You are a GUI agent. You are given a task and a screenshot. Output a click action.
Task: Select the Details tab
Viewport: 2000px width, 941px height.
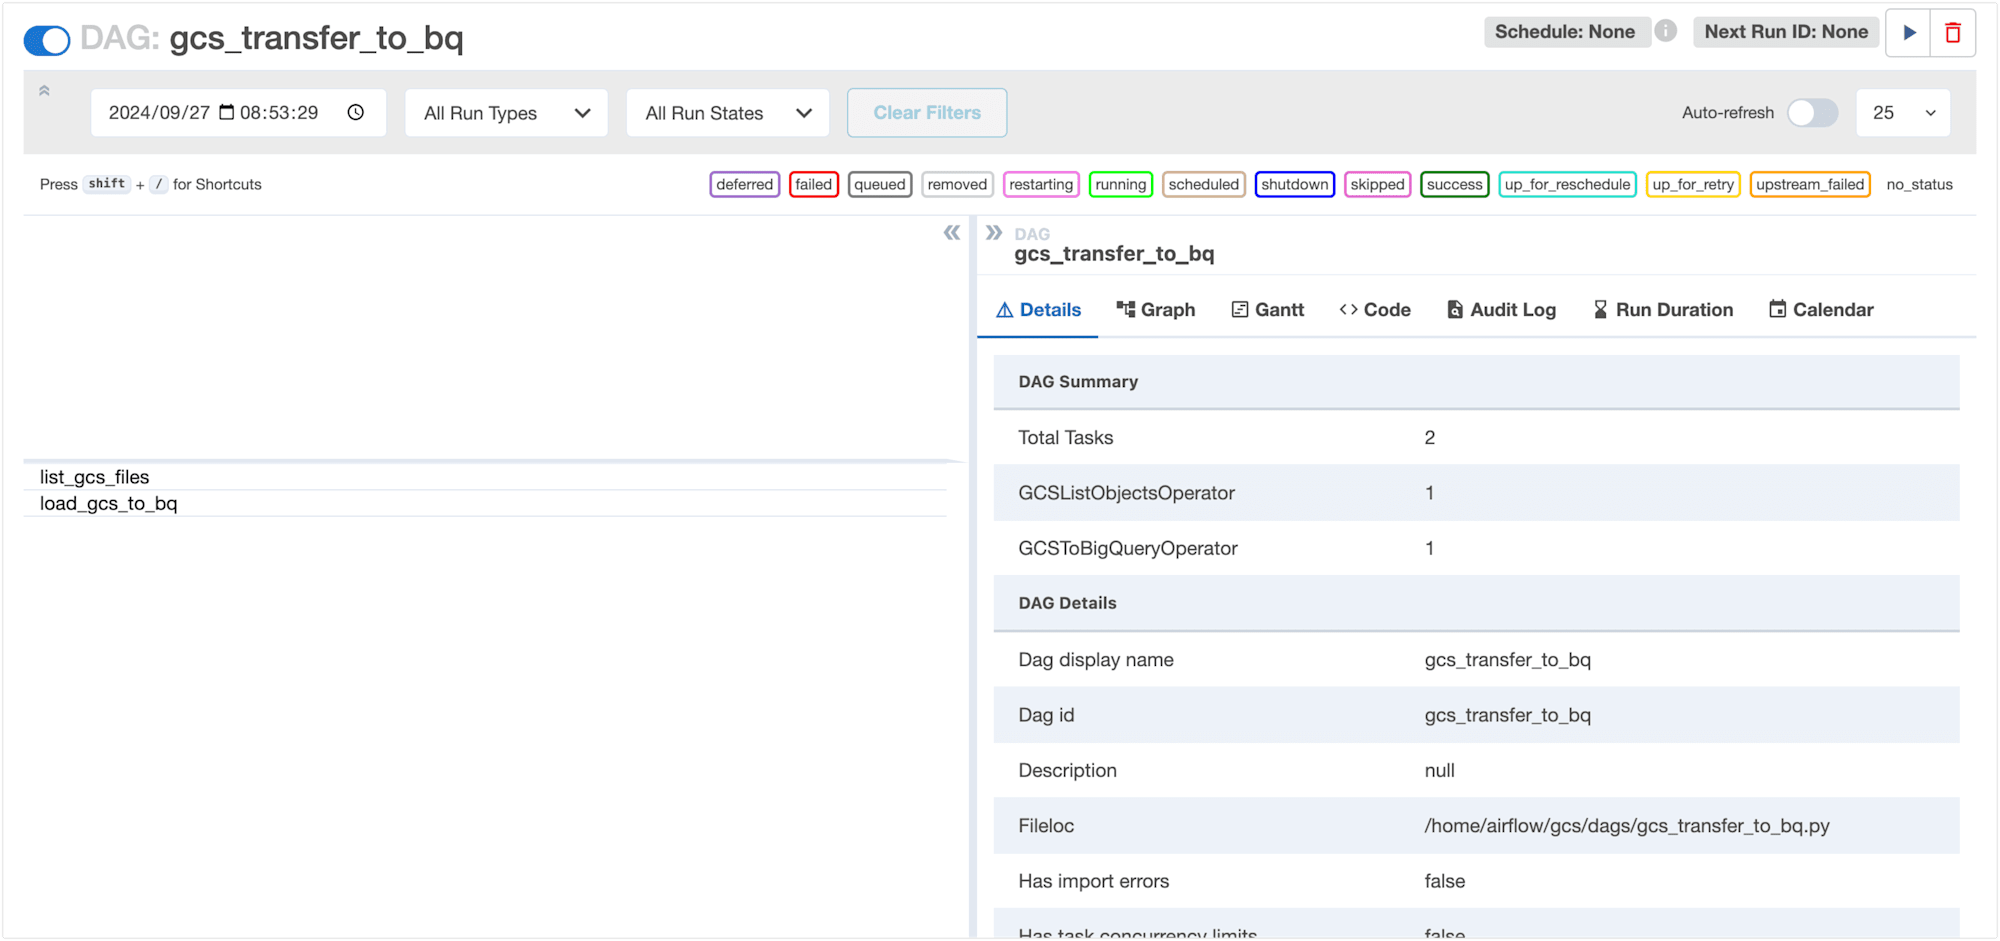[1038, 310]
